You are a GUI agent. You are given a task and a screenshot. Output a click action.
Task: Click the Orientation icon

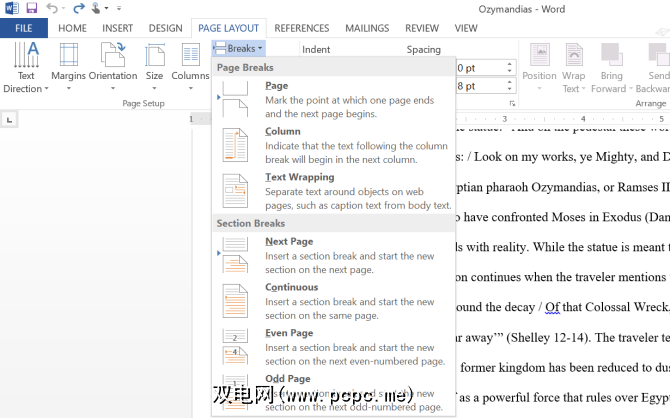pos(112,58)
